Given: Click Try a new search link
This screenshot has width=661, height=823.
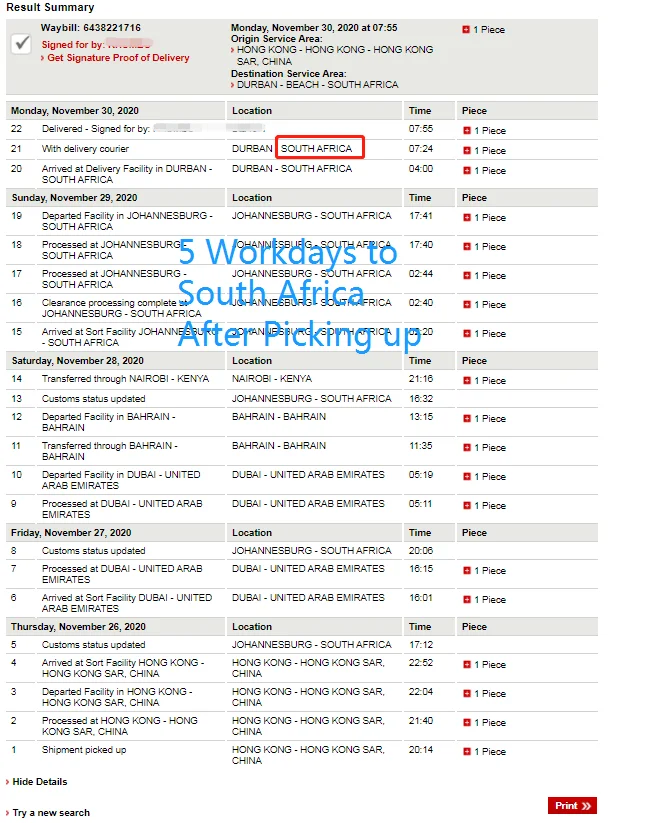Looking at the screenshot, I should click(50, 813).
